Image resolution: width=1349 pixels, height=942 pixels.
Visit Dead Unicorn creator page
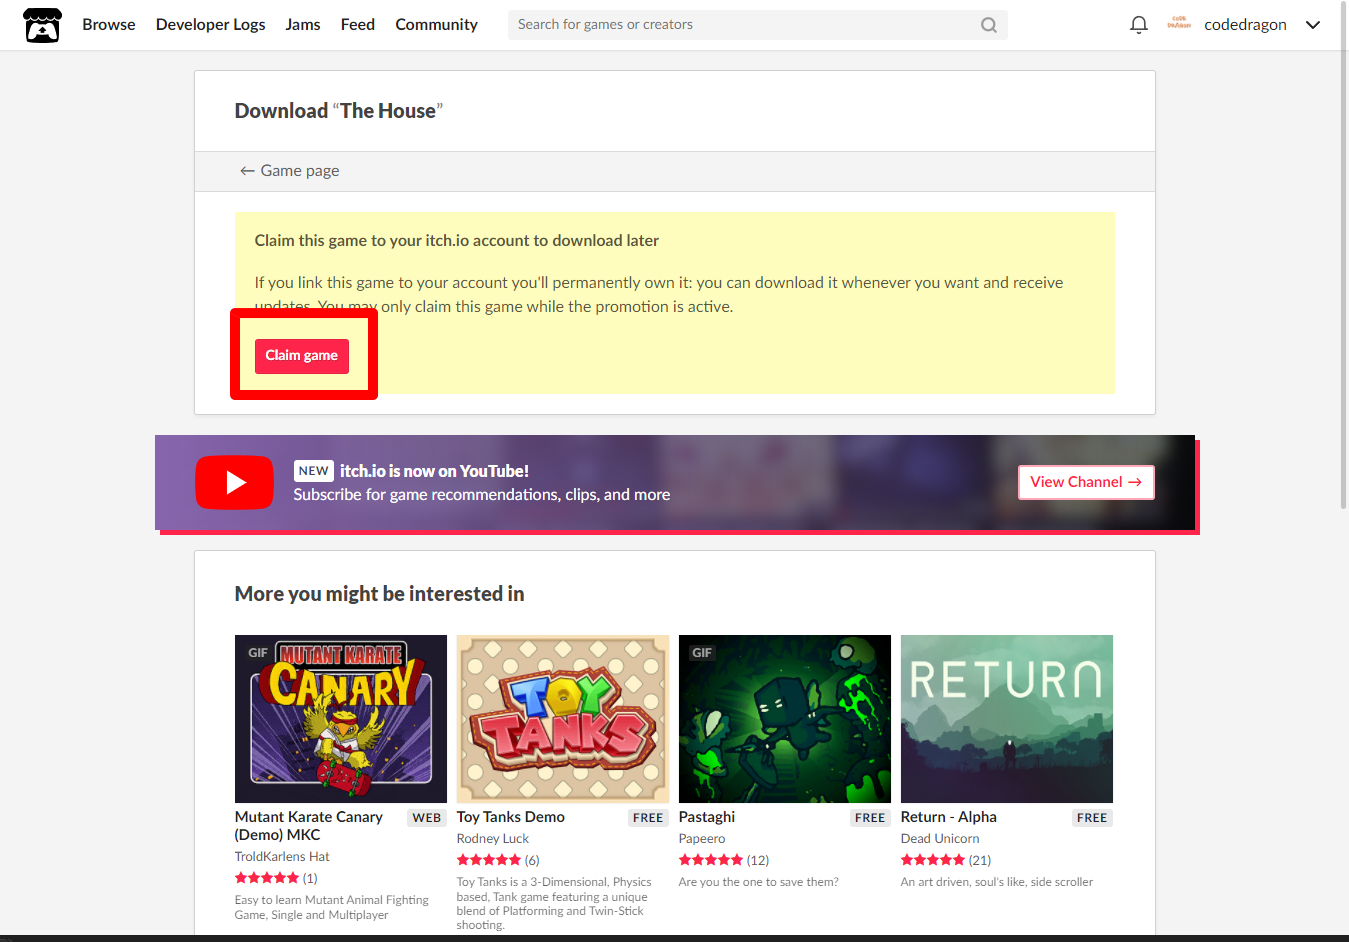coord(940,839)
